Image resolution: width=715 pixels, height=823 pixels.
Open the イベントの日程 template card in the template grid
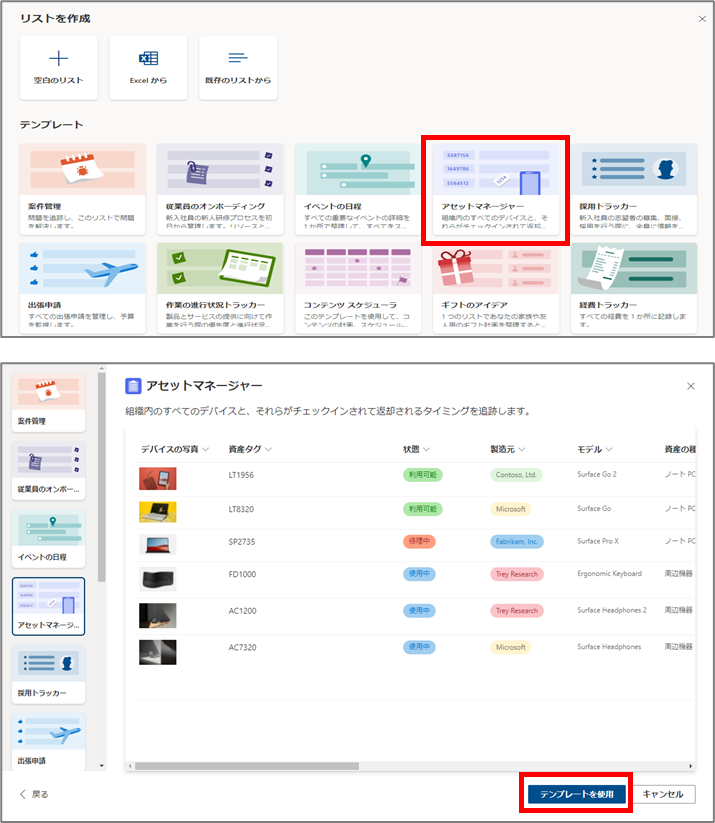pyautogui.click(x=358, y=189)
